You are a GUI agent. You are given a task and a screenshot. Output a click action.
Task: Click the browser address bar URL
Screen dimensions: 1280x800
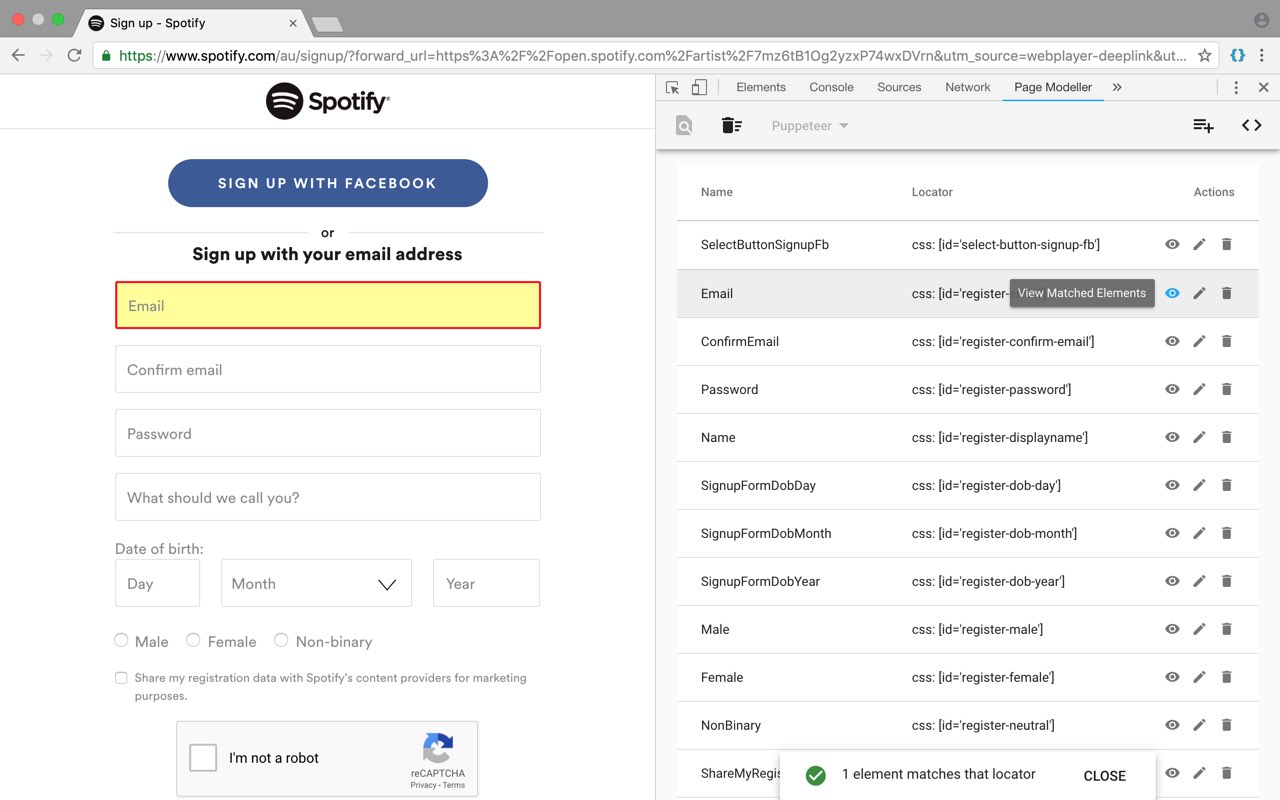[x=653, y=56]
